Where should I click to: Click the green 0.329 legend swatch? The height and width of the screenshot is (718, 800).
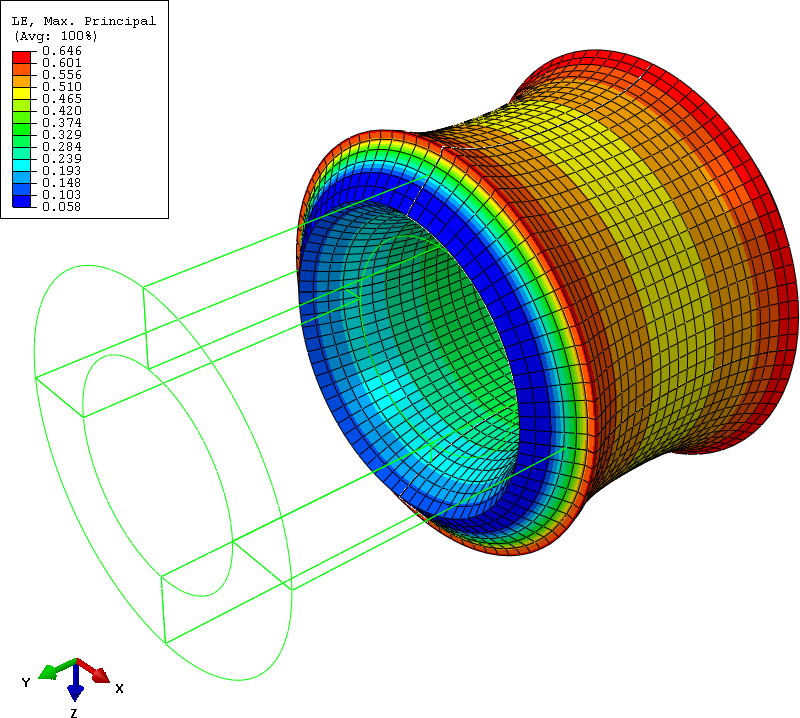tap(21, 129)
